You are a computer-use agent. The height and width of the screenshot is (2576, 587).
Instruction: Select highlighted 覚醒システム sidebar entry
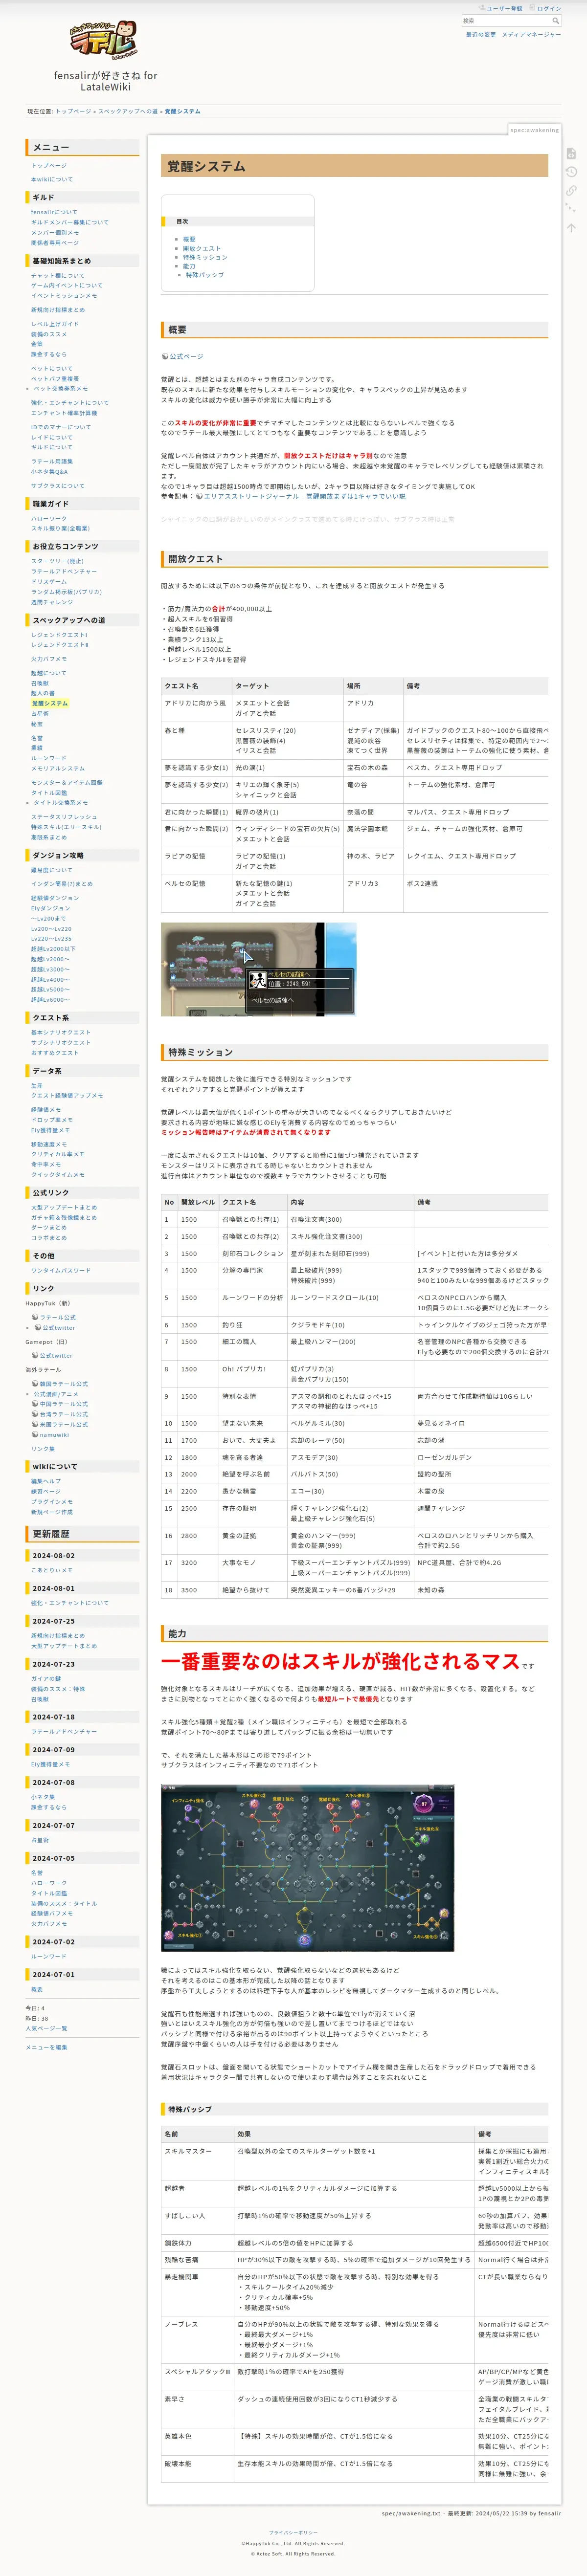[x=50, y=703]
